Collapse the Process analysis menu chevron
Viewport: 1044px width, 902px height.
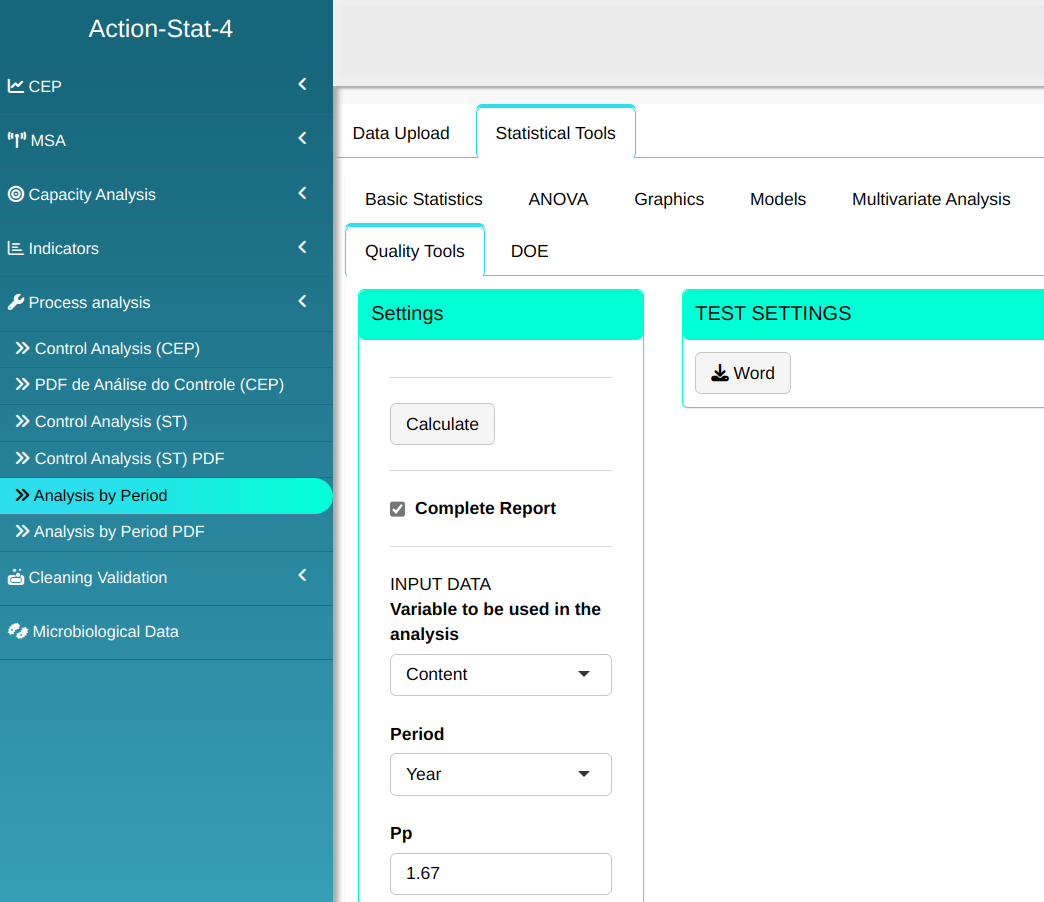(x=302, y=301)
